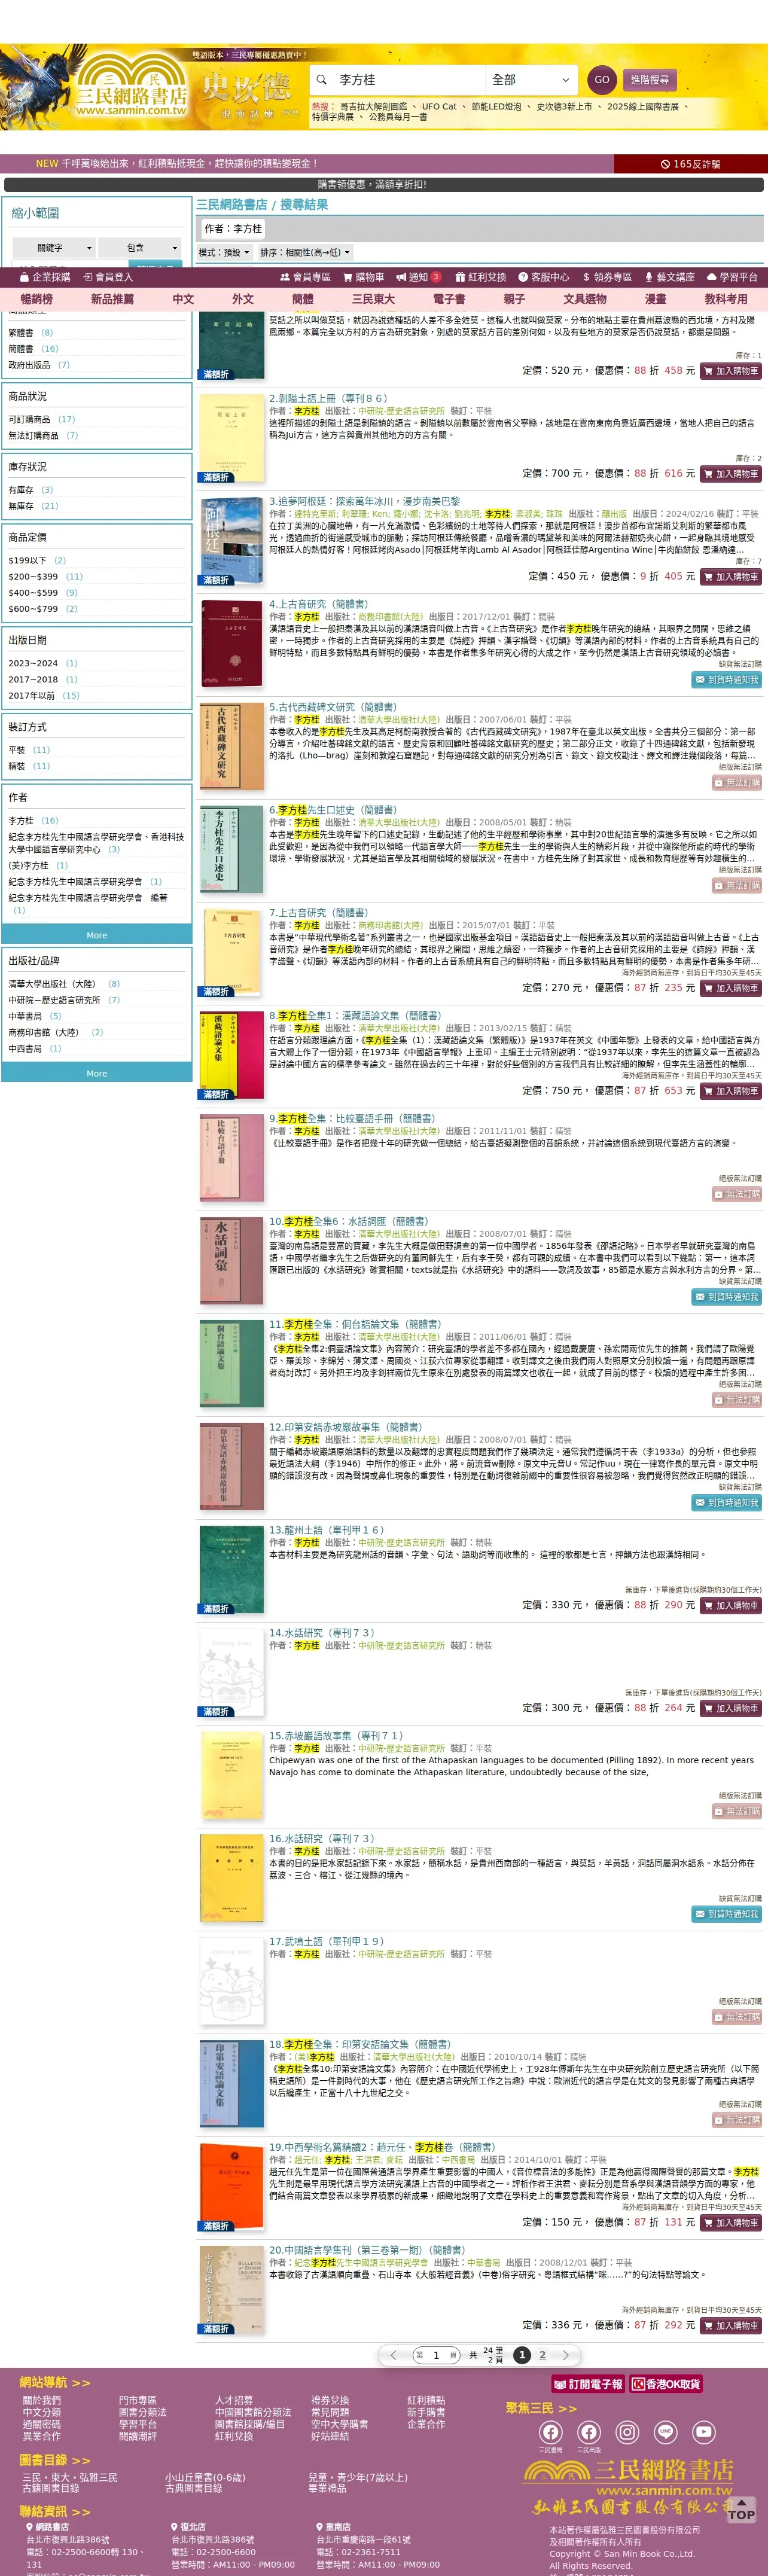Open footer link 人才招募
The height and width of the screenshot is (2576, 768).
point(234,2400)
